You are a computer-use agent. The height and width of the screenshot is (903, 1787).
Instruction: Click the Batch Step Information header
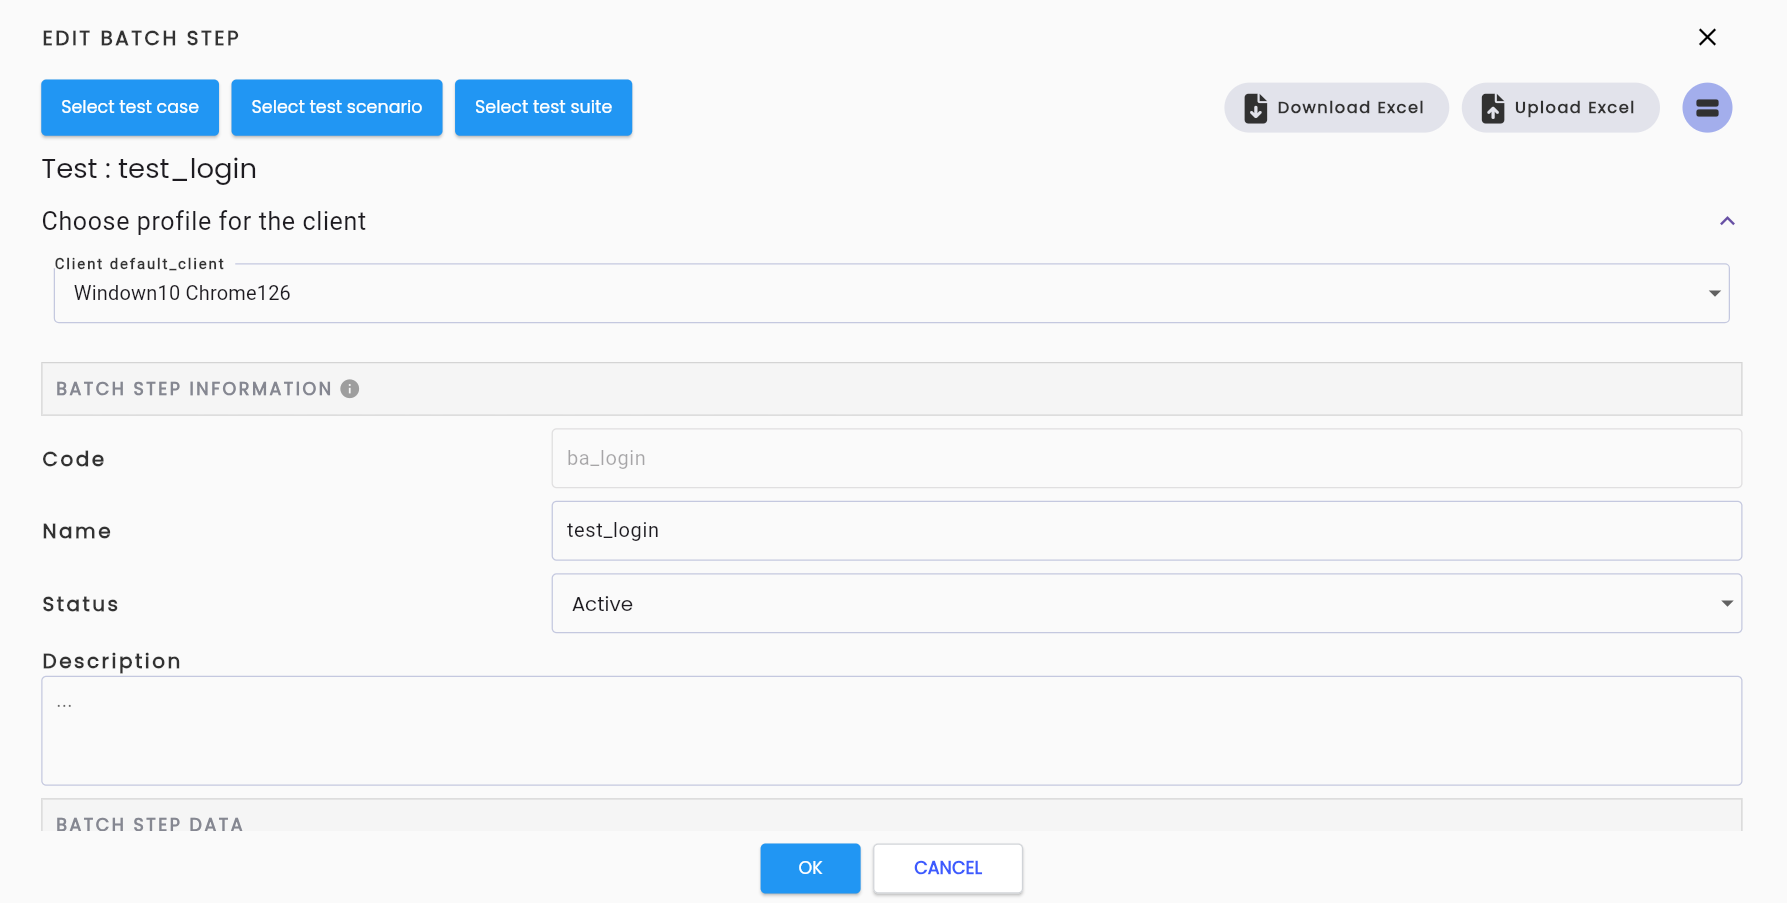[x=891, y=389]
